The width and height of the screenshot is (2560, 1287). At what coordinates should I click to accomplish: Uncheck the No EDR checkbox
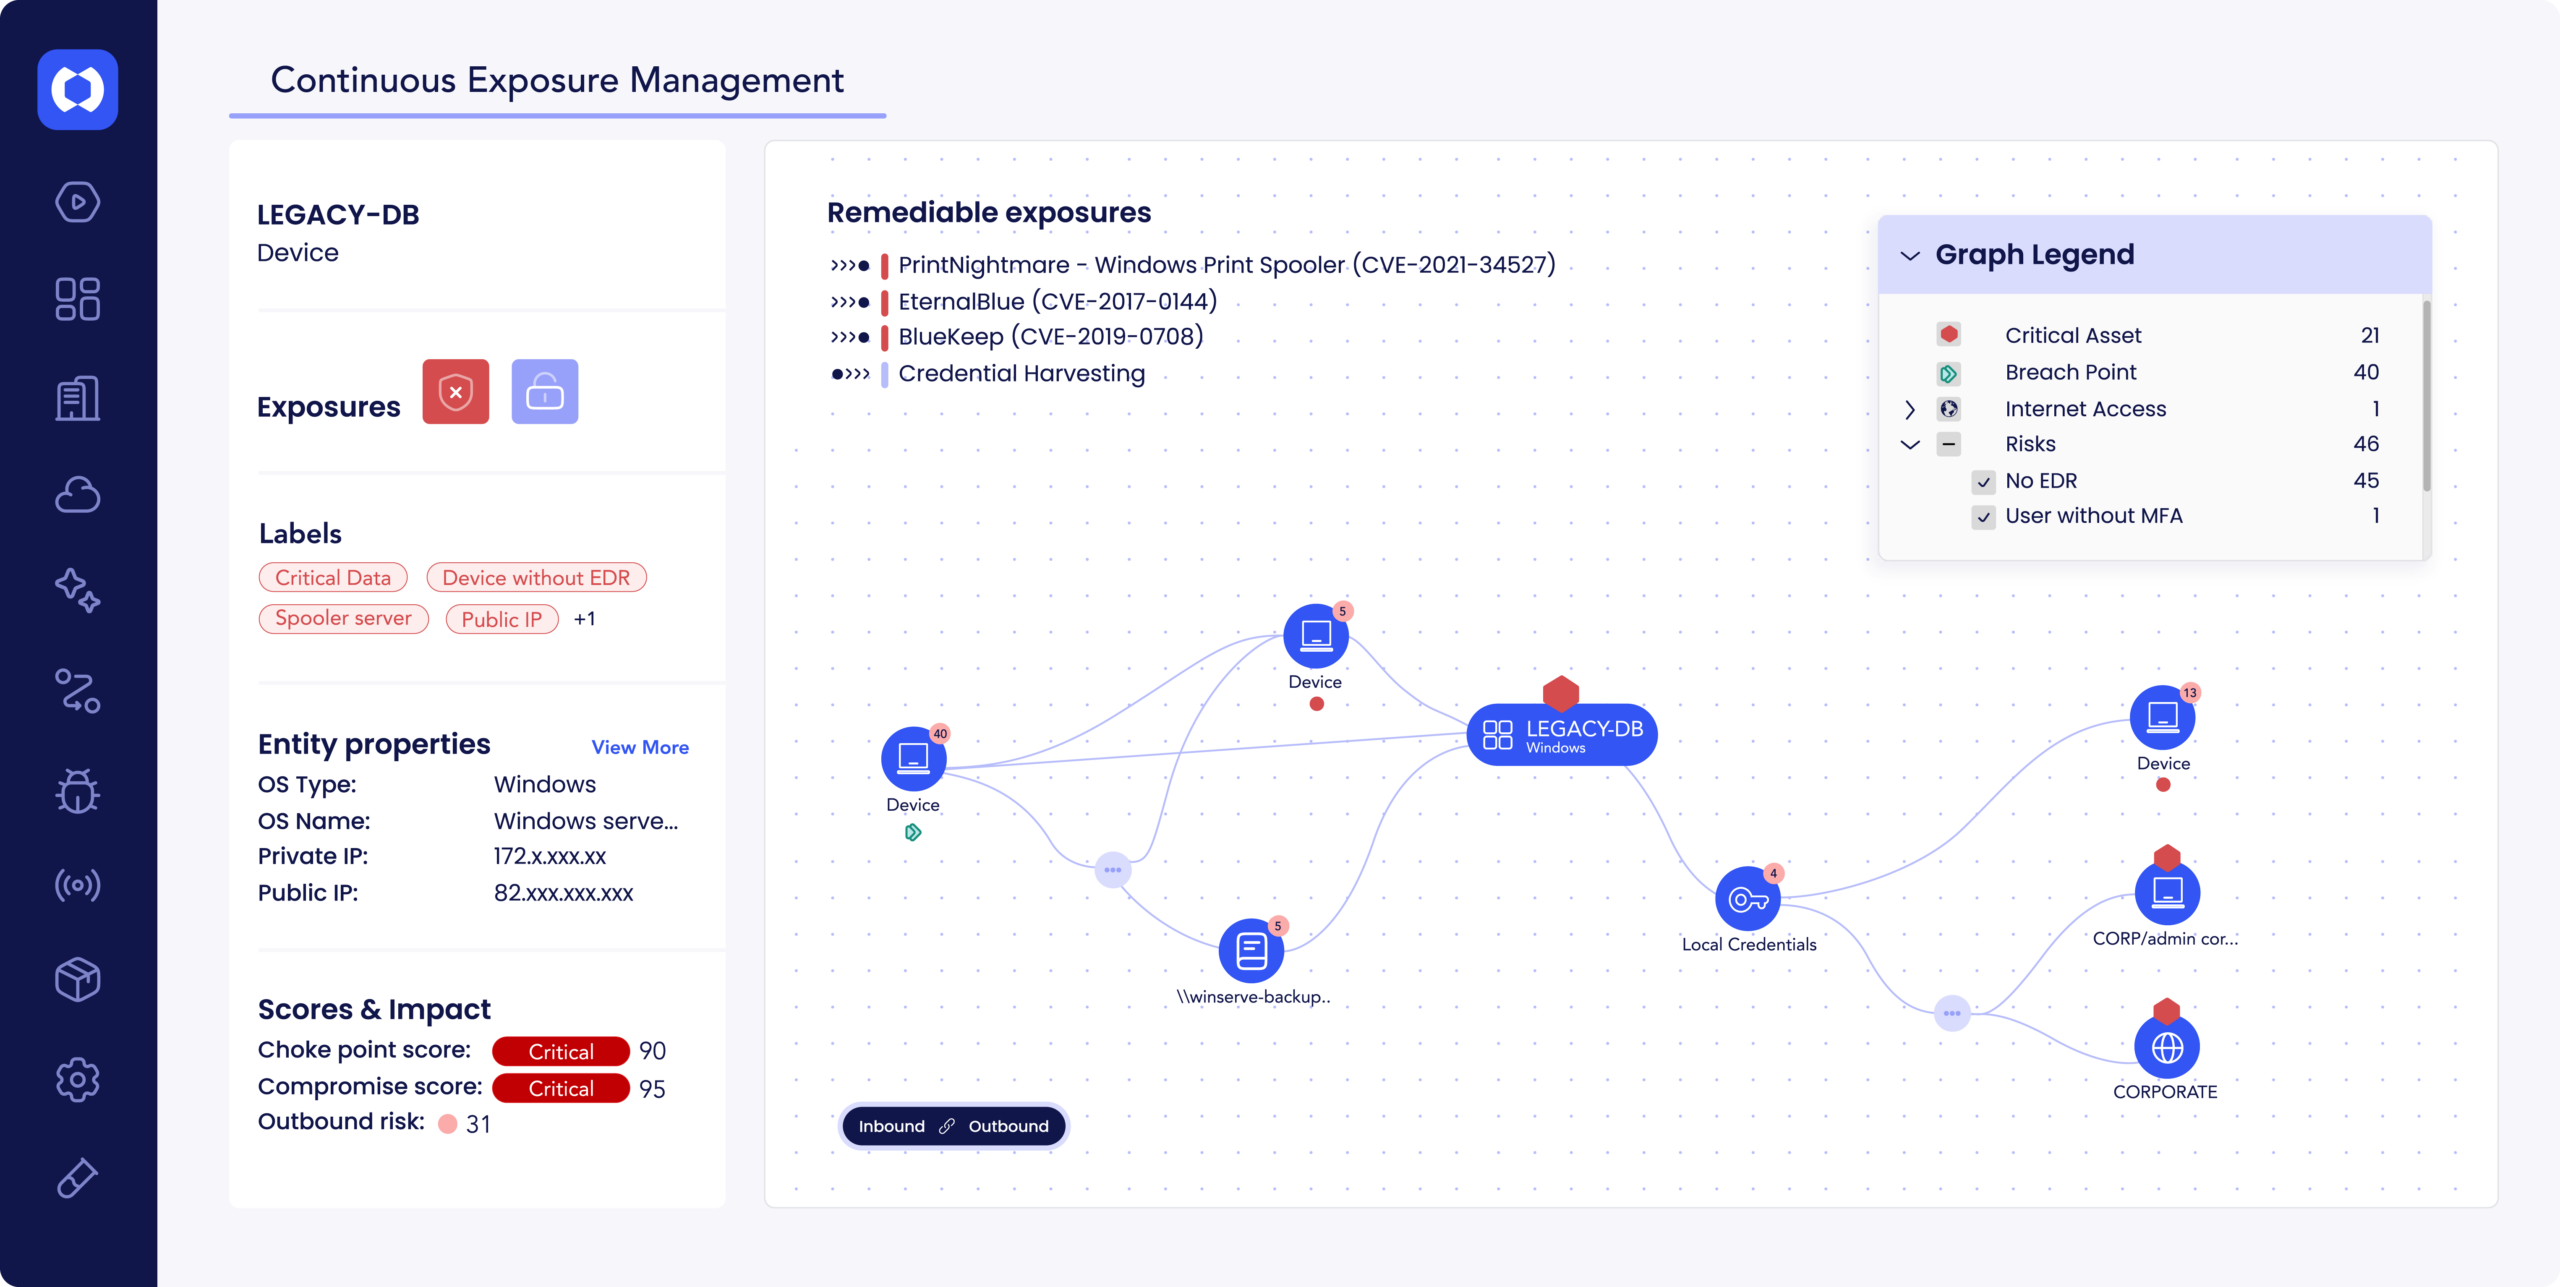point(1983,482)
